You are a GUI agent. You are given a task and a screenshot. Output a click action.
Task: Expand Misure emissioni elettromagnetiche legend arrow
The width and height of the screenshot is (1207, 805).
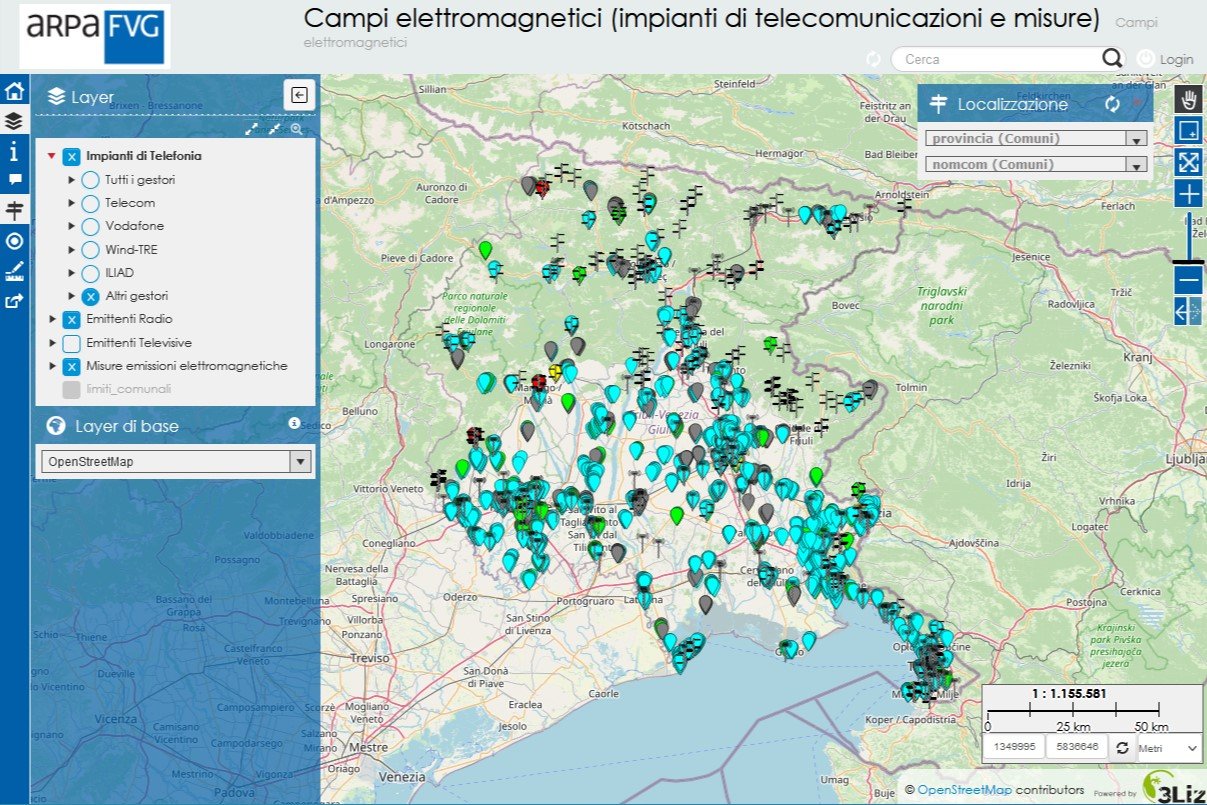click(52, 366)
